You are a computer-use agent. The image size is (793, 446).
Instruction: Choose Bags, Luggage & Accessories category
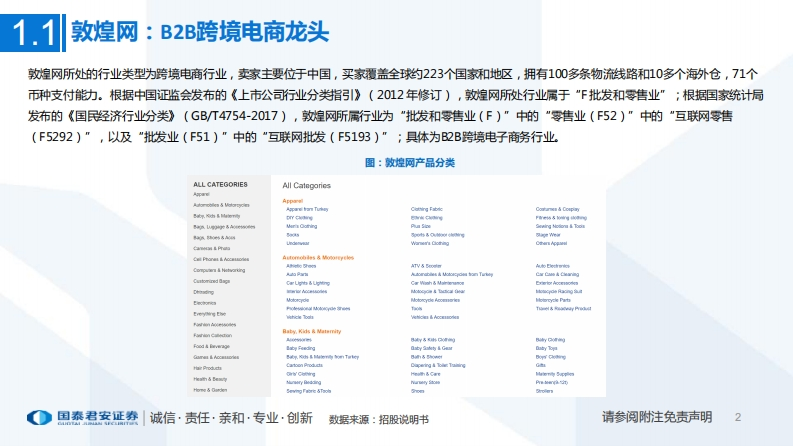point(224,227)
